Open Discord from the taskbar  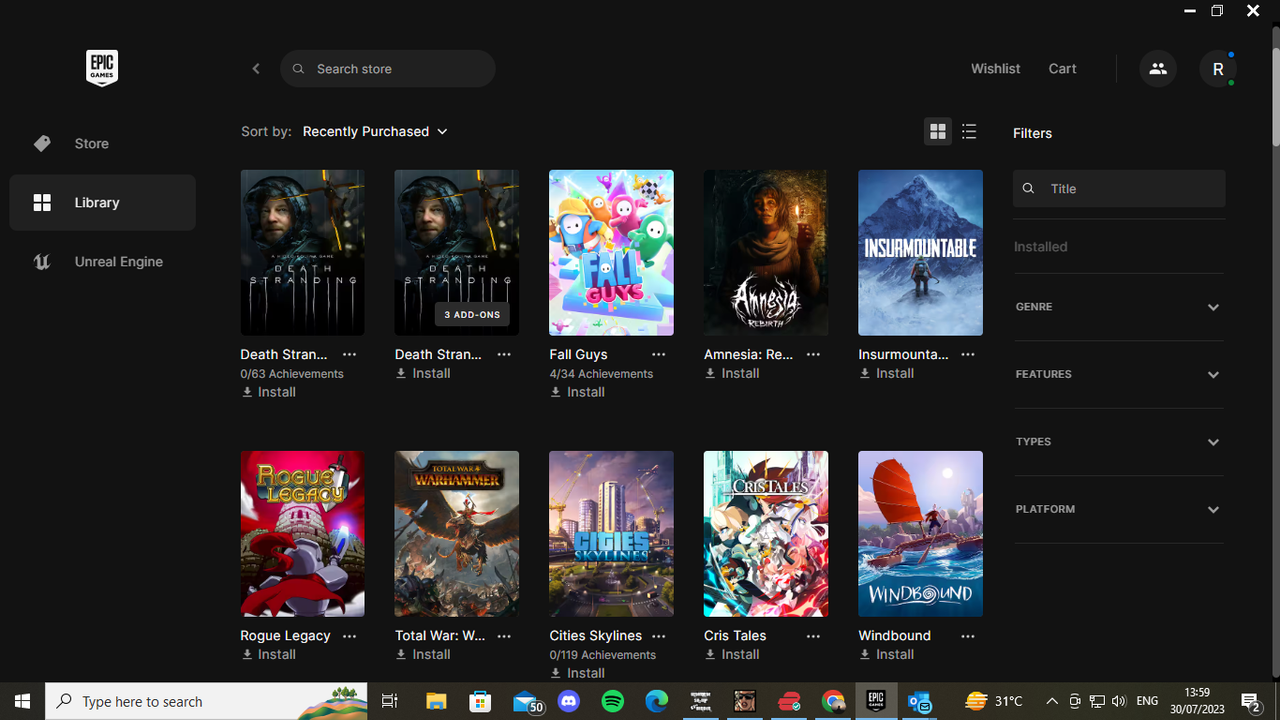coord(569,701)
